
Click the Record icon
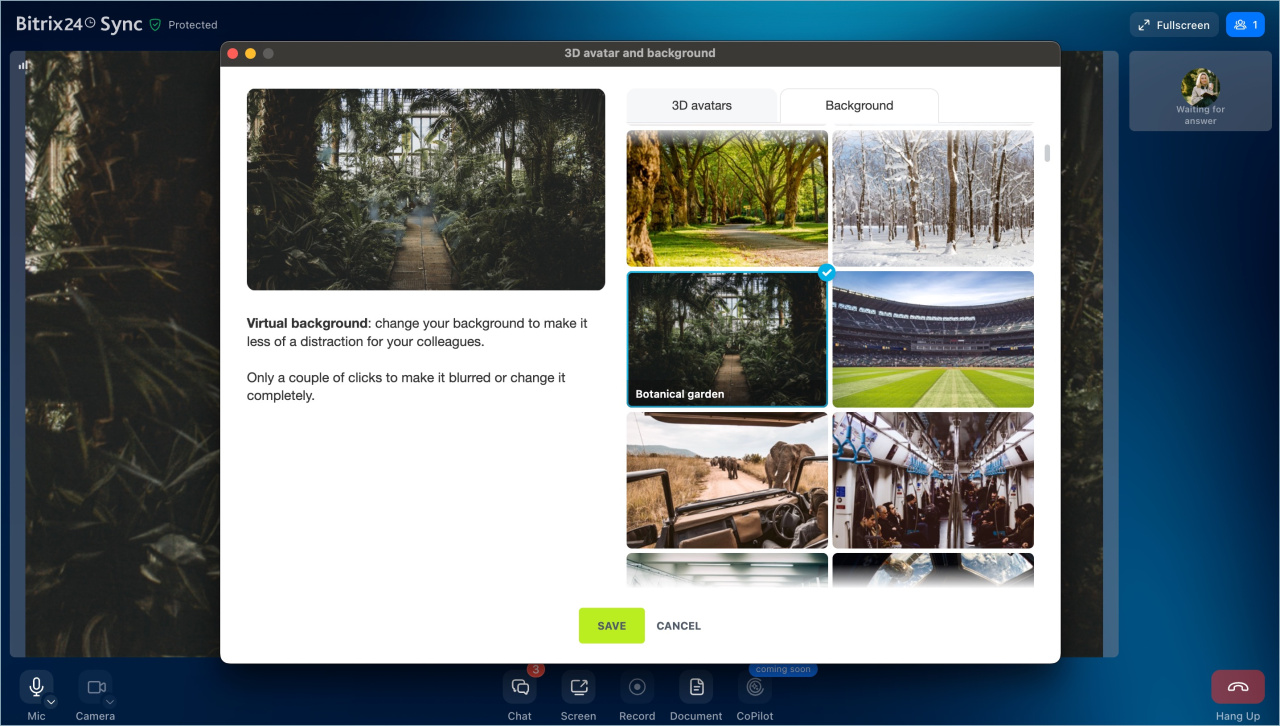click(x=637, y=687)
